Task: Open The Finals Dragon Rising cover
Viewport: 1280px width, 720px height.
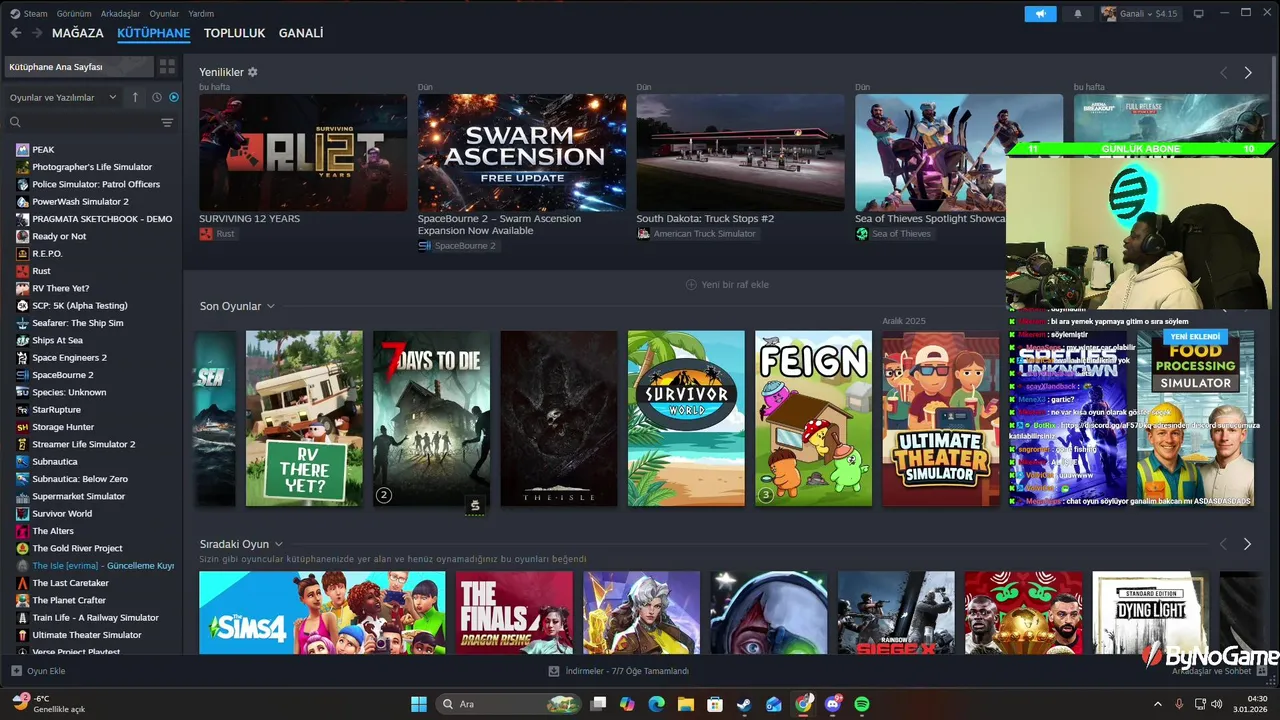Action: point(514,613)
